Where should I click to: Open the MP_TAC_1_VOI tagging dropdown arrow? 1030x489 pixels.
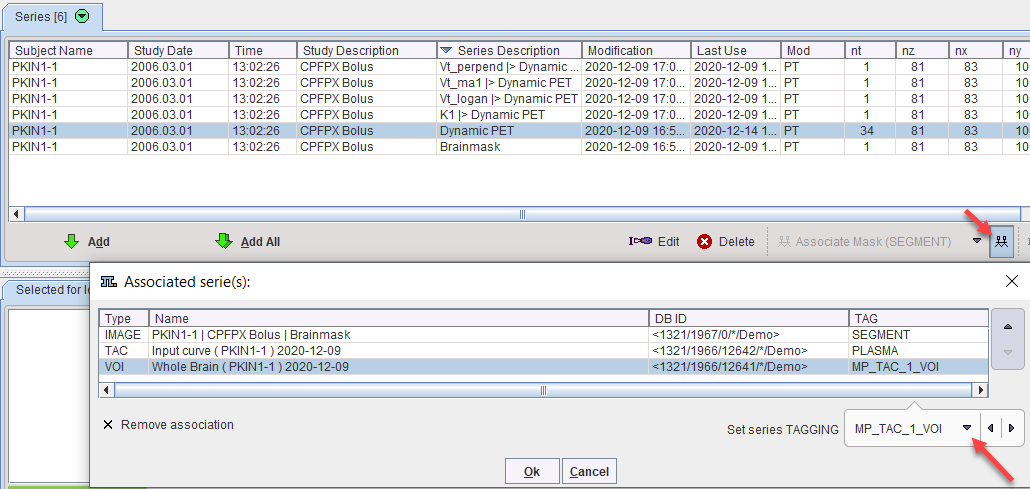[967, 428]
